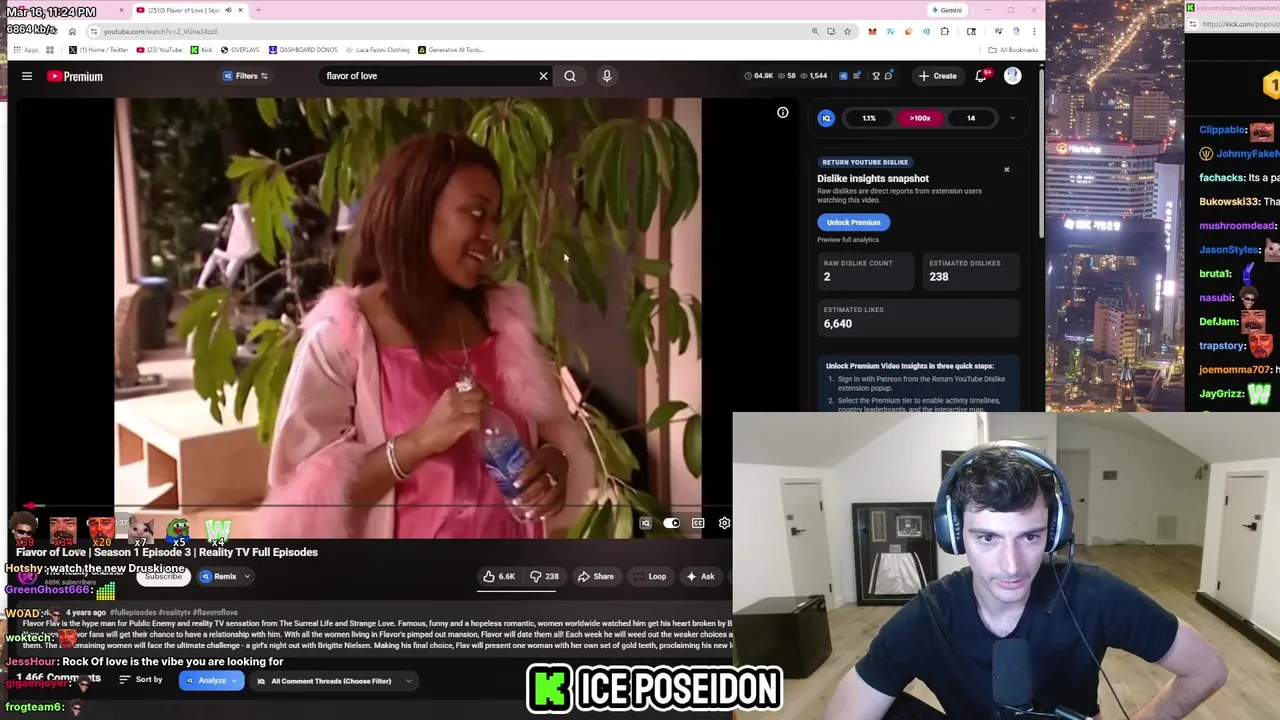This screenshot has height=720, width=1280.
Task: Open the '(23) YouTube' bookmark
Action: [160, 50]
